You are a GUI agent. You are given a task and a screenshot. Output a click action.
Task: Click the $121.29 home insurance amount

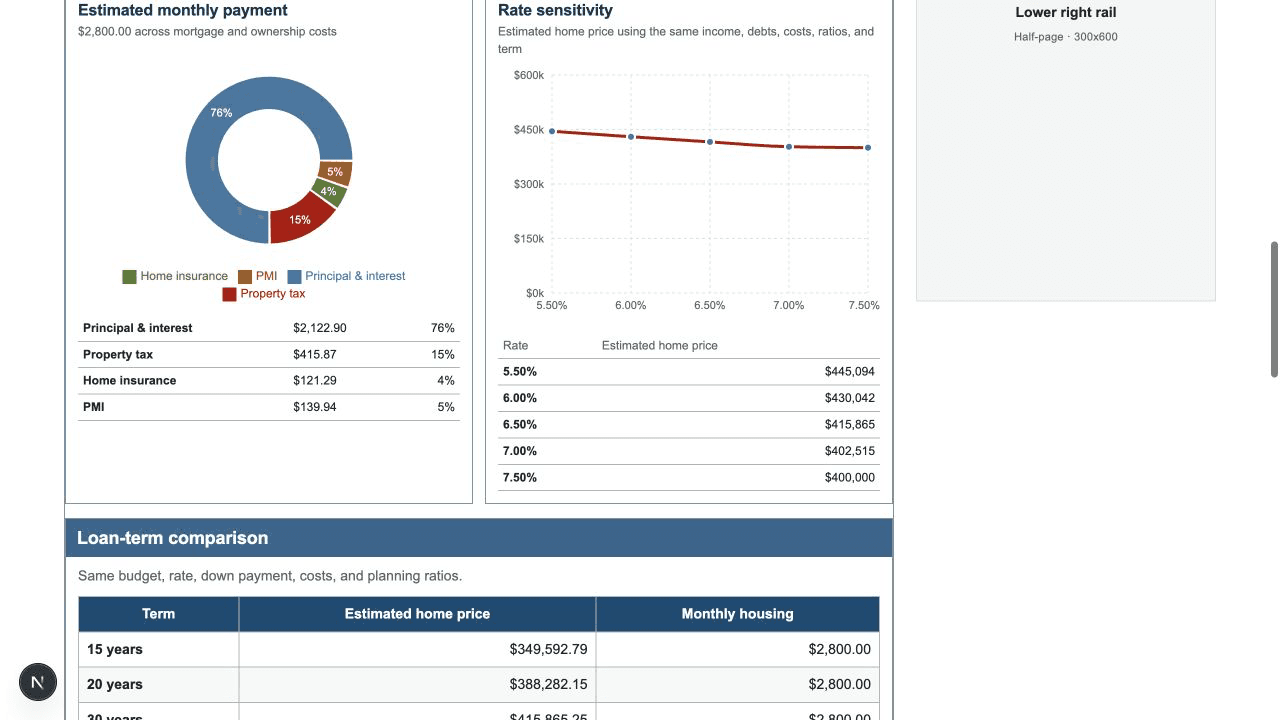pos(315,381)
